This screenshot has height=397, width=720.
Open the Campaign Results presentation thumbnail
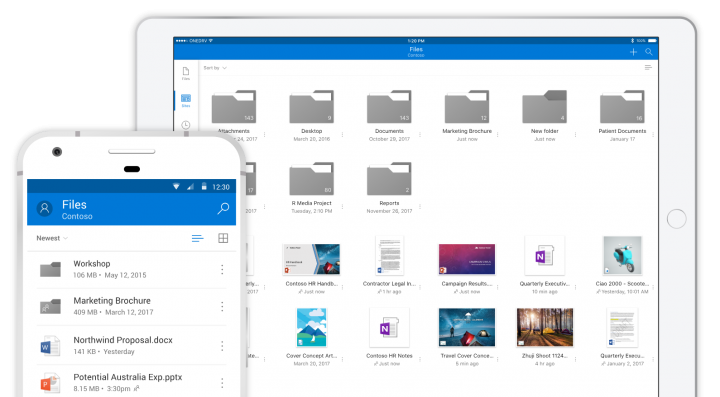coord(467,259)
